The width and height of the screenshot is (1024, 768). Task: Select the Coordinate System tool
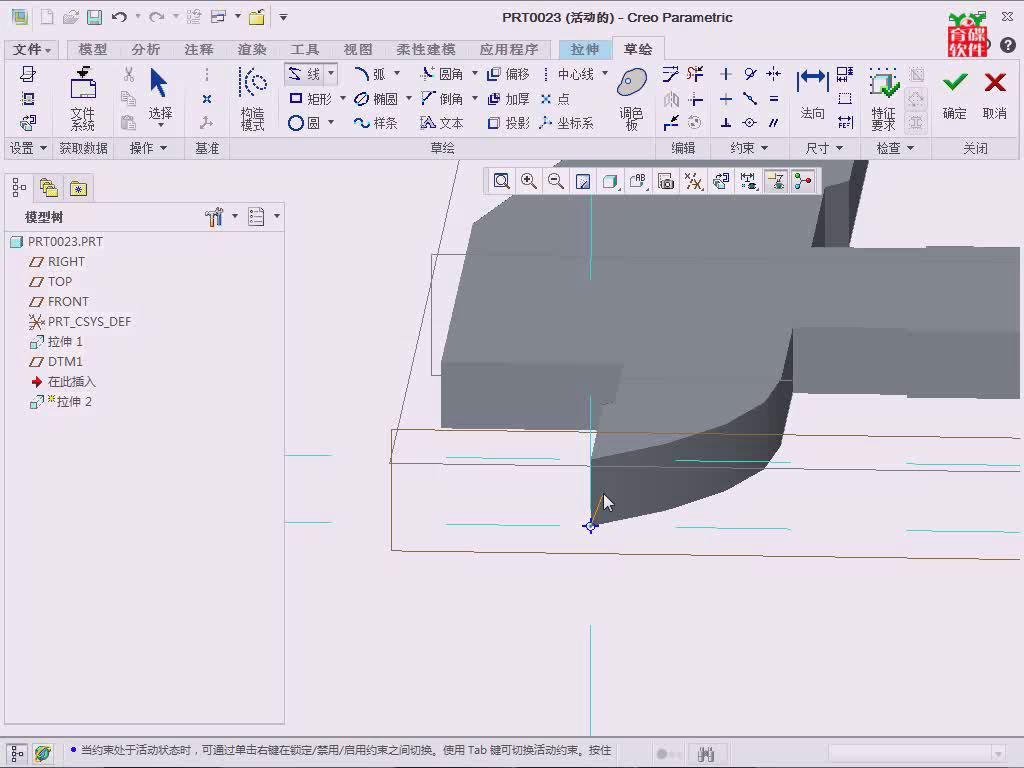(x=567, y=123)
